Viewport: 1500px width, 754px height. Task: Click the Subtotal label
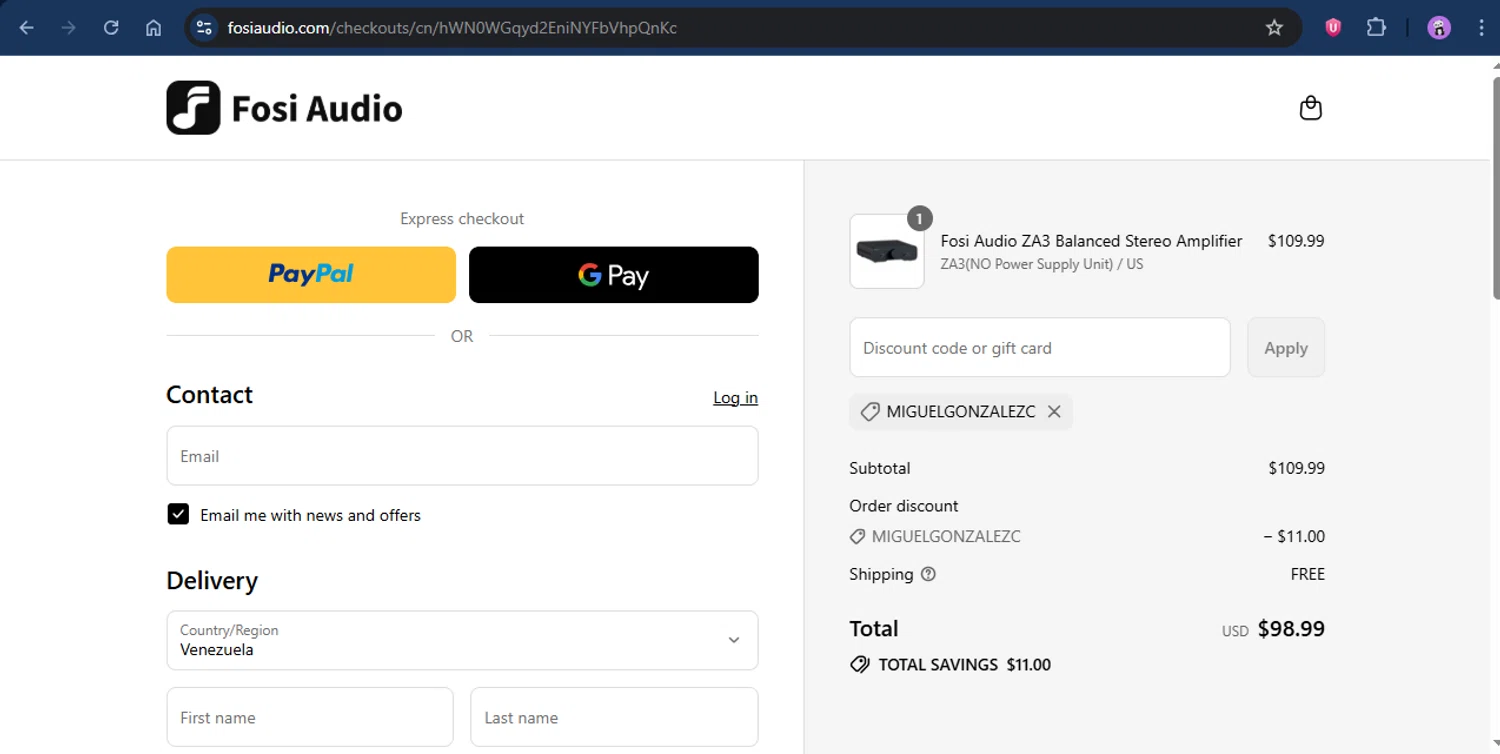[880, 468]
